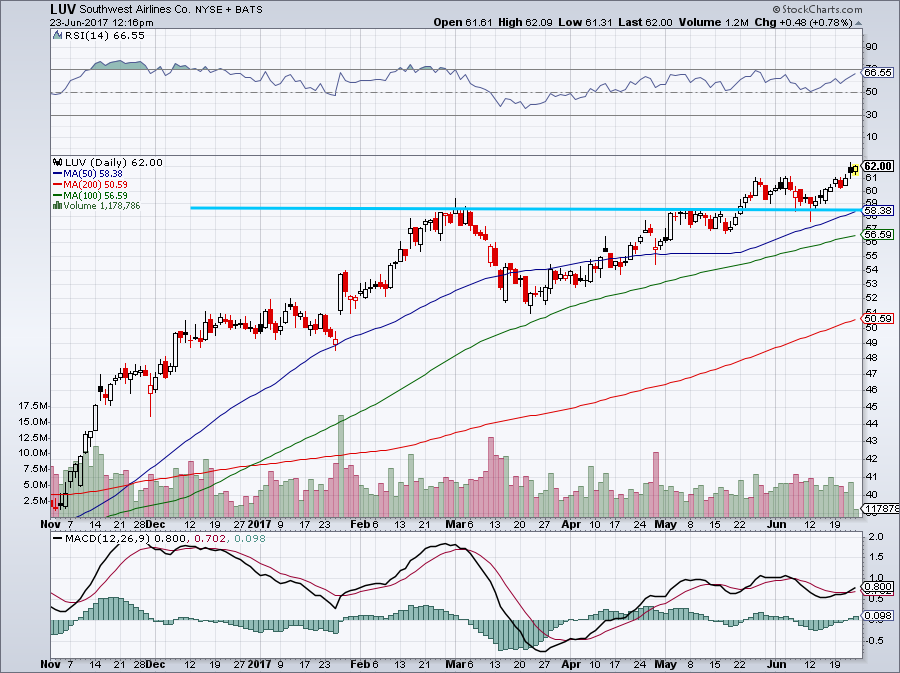Click the 0.098 tag on MACD axis
Image resolution: width=900 pixels, height=673 pixels.
pyautogui.click(x=878, y=616)
